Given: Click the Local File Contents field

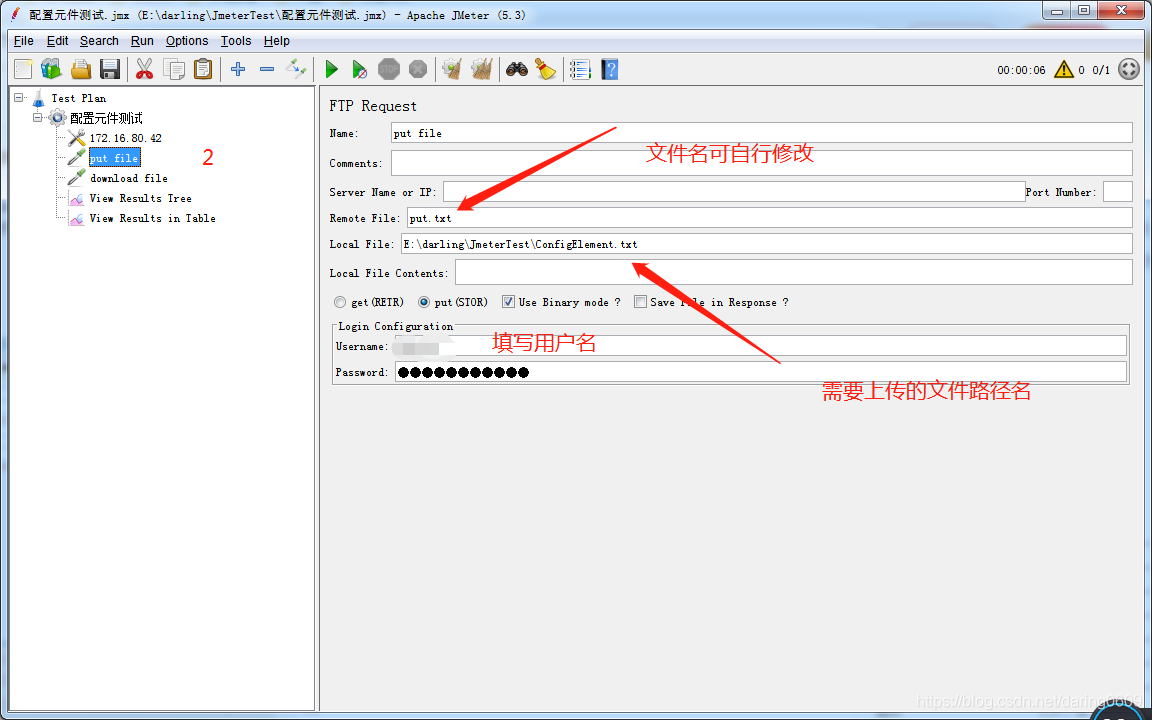Looking at the screenshot, I should tap(793, 272).
